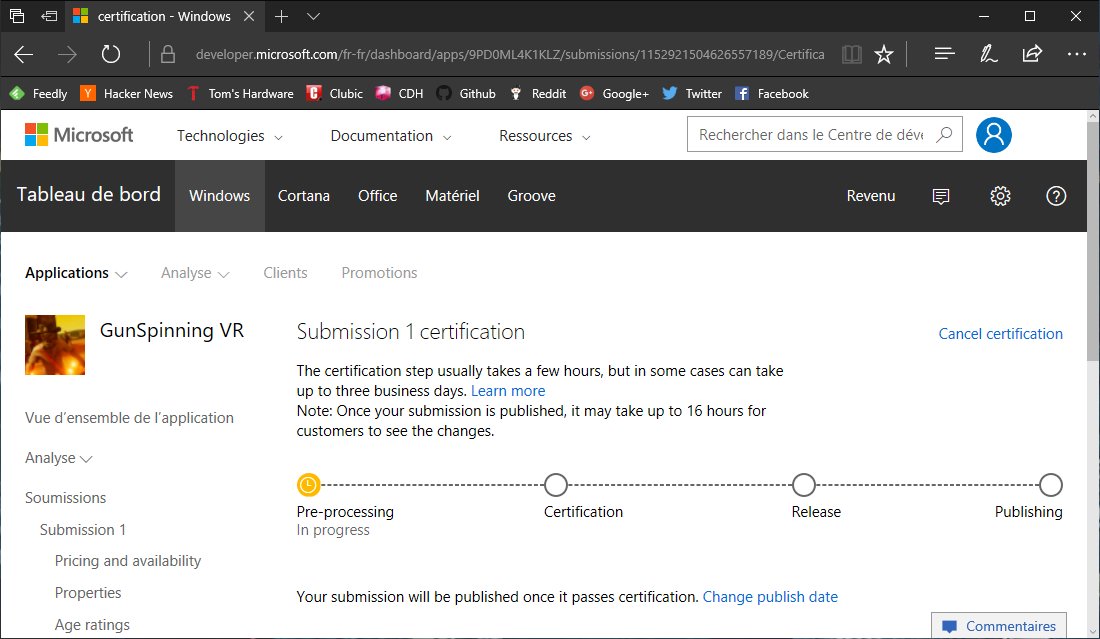Image resolution: width=1100 pixels, height=639 pixels.
Task: Click the search magnifier icon
Action: click(x=944, y=134)
